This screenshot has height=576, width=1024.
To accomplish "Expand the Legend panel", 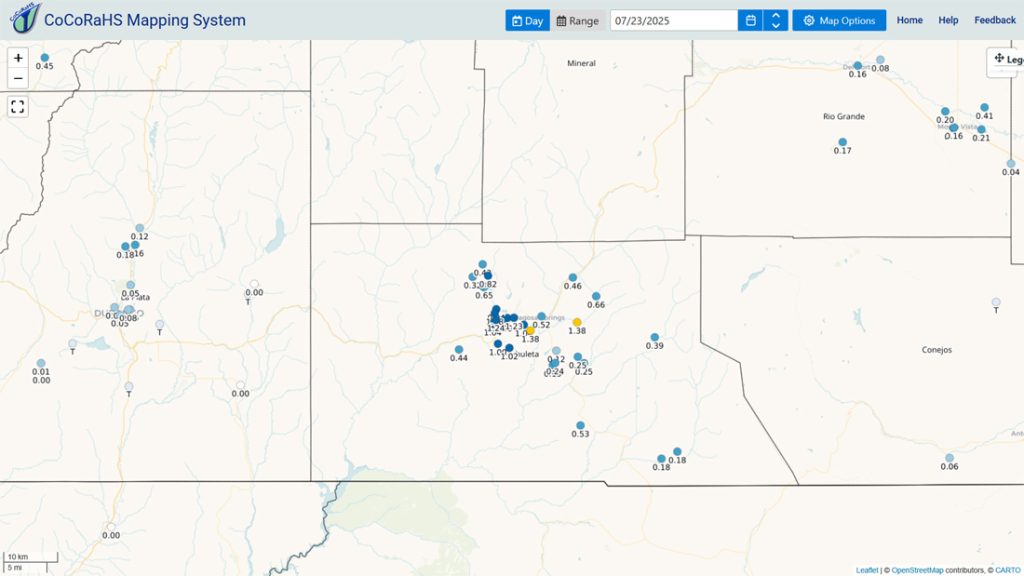I will click(x=1008, y=59).
